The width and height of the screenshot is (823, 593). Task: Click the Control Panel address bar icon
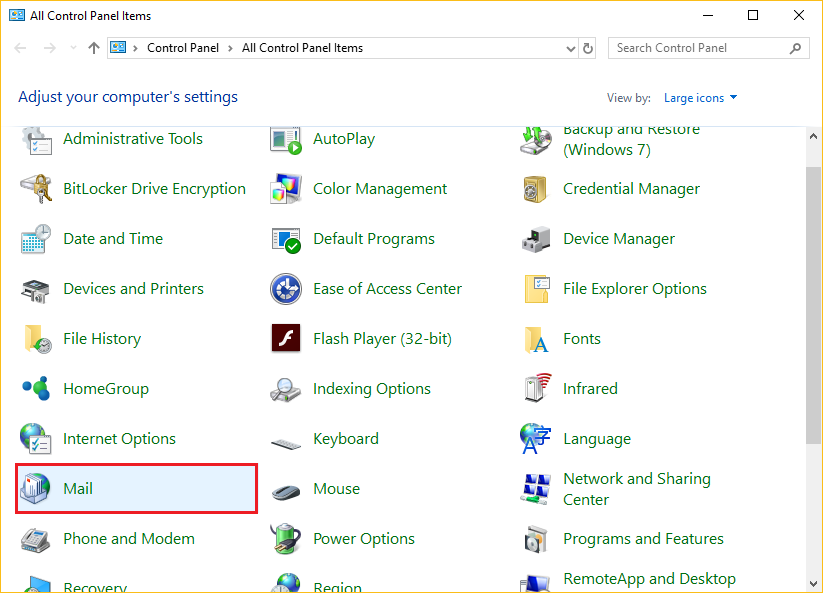tap(118, 48)
